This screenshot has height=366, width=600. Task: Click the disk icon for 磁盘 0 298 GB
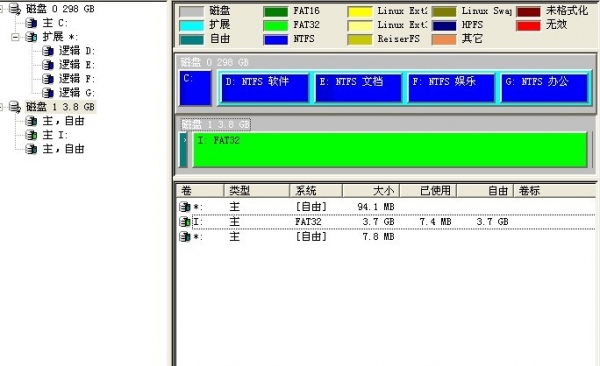click(15, 9)
